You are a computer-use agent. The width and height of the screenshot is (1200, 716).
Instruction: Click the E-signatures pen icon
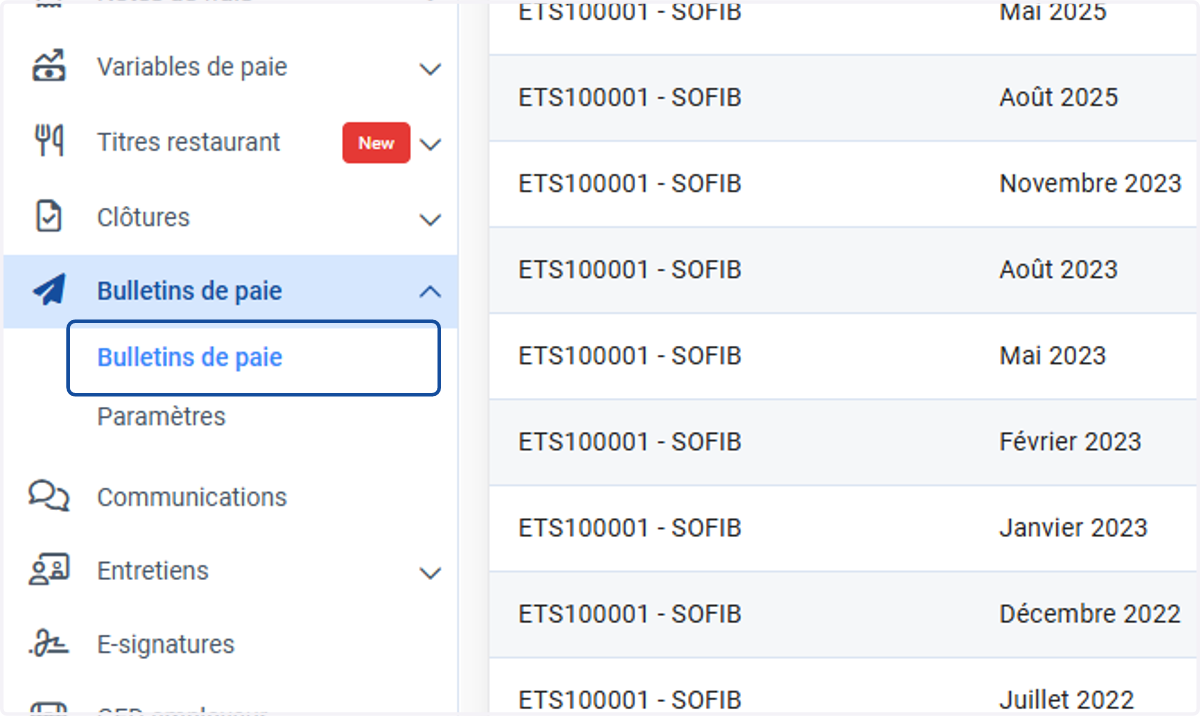click(x=49, y=644)
